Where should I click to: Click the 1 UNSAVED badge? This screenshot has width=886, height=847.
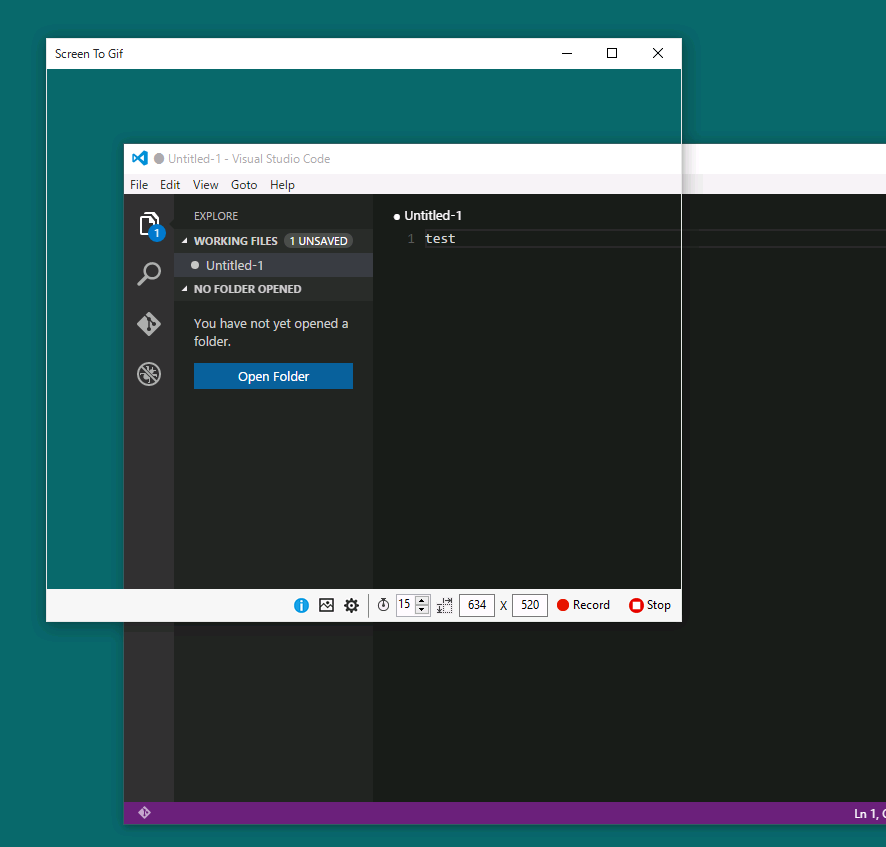click(x=319, y=241)
